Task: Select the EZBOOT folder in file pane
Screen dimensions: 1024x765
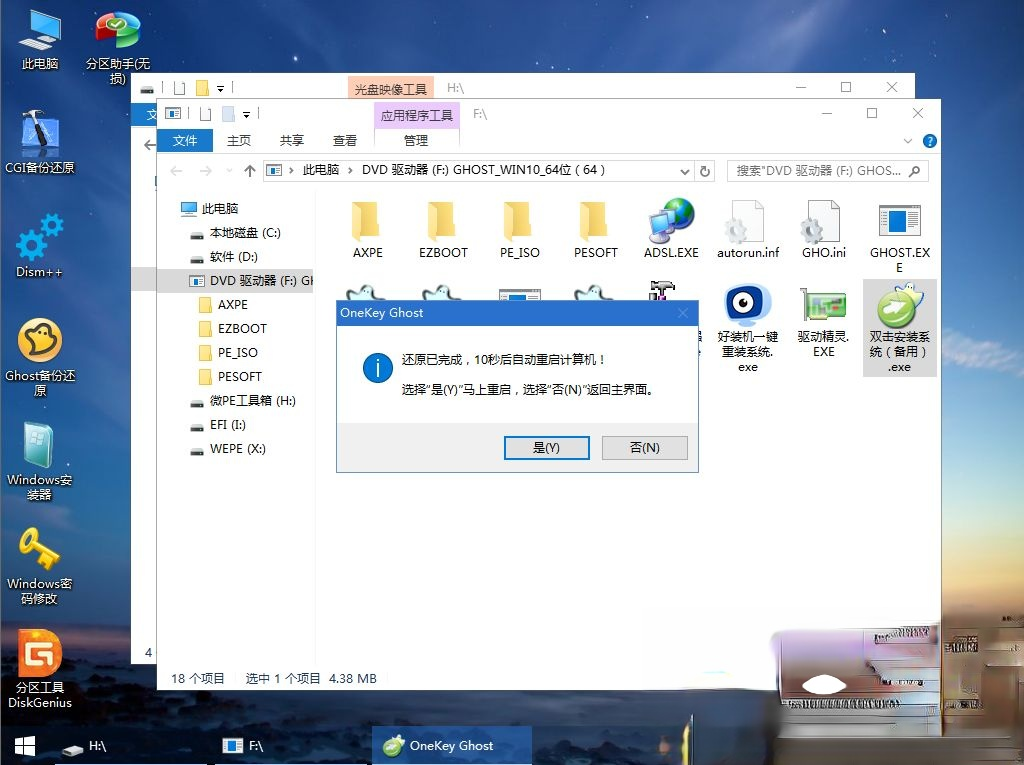Action: click(x=443, y=230)
